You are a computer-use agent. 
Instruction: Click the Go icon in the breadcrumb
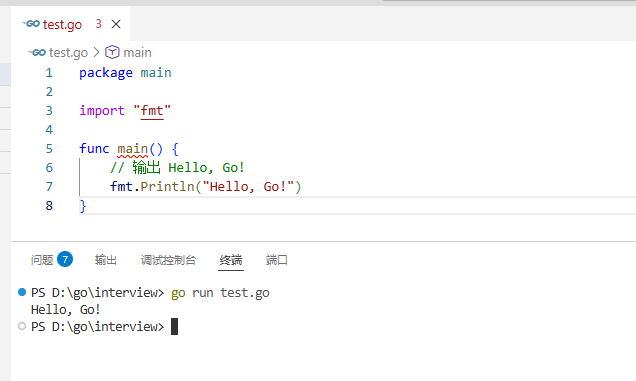click(x=37, y=52)
